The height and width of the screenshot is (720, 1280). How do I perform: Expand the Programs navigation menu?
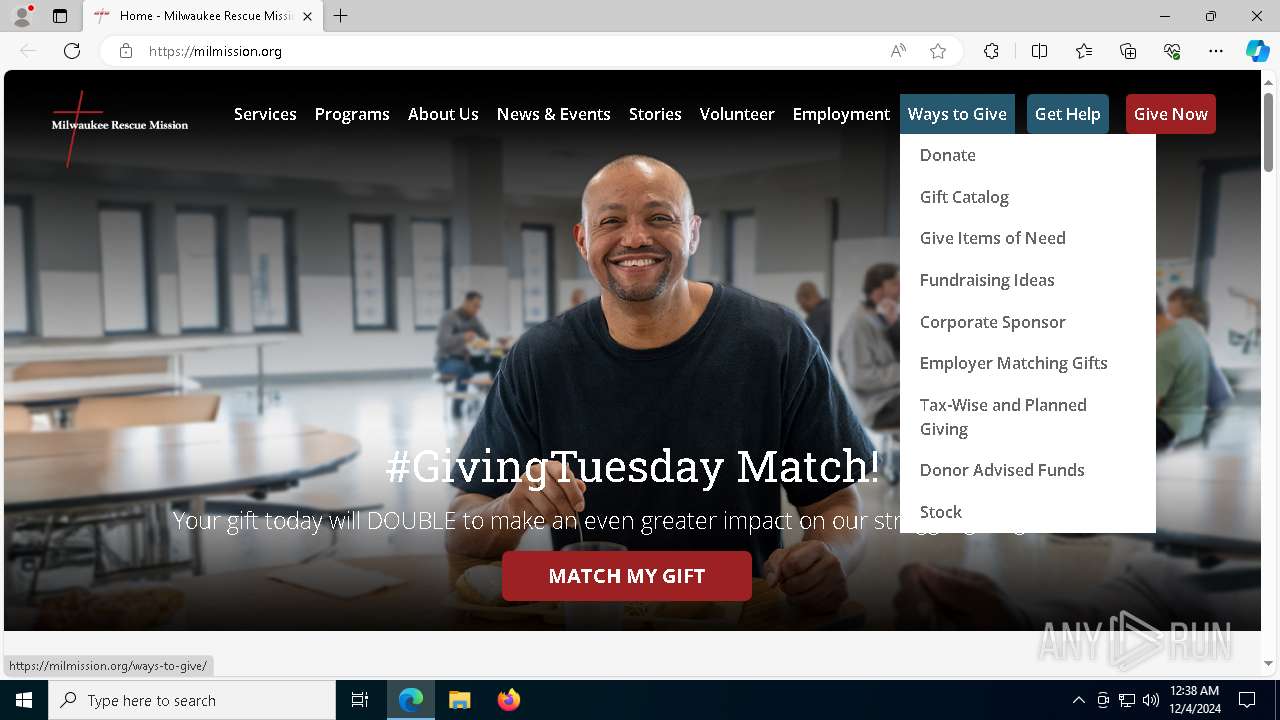[352, 114]
